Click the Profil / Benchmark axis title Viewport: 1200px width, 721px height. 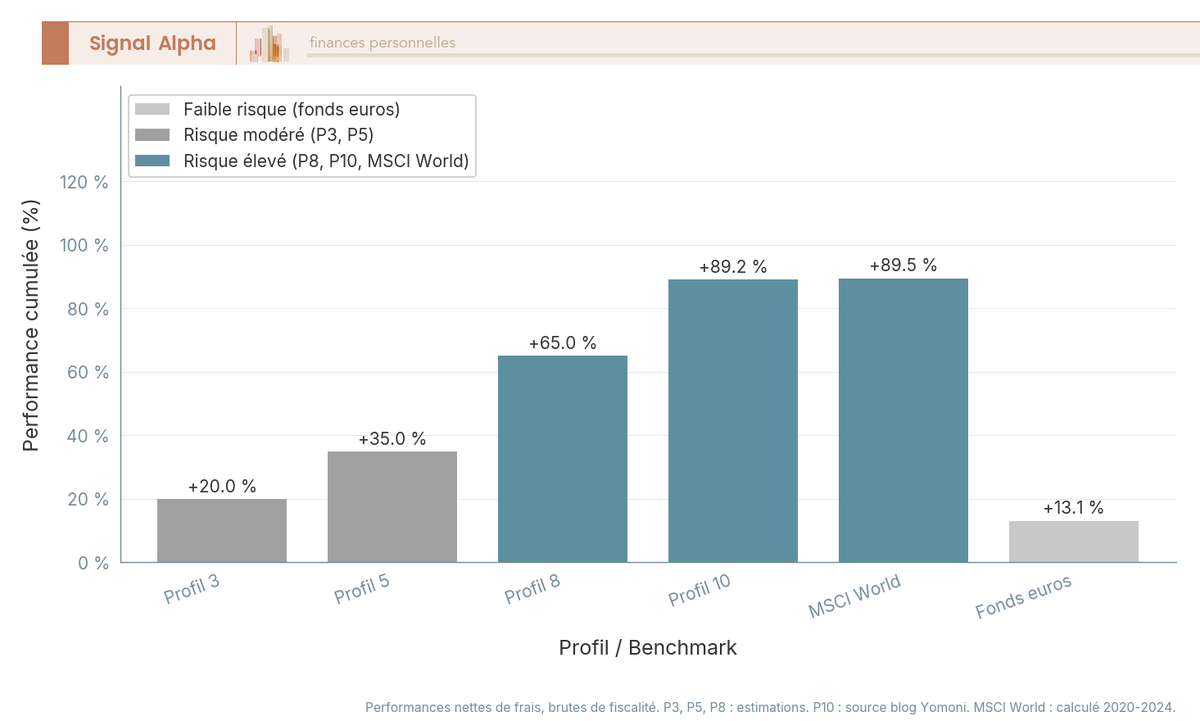648,648
